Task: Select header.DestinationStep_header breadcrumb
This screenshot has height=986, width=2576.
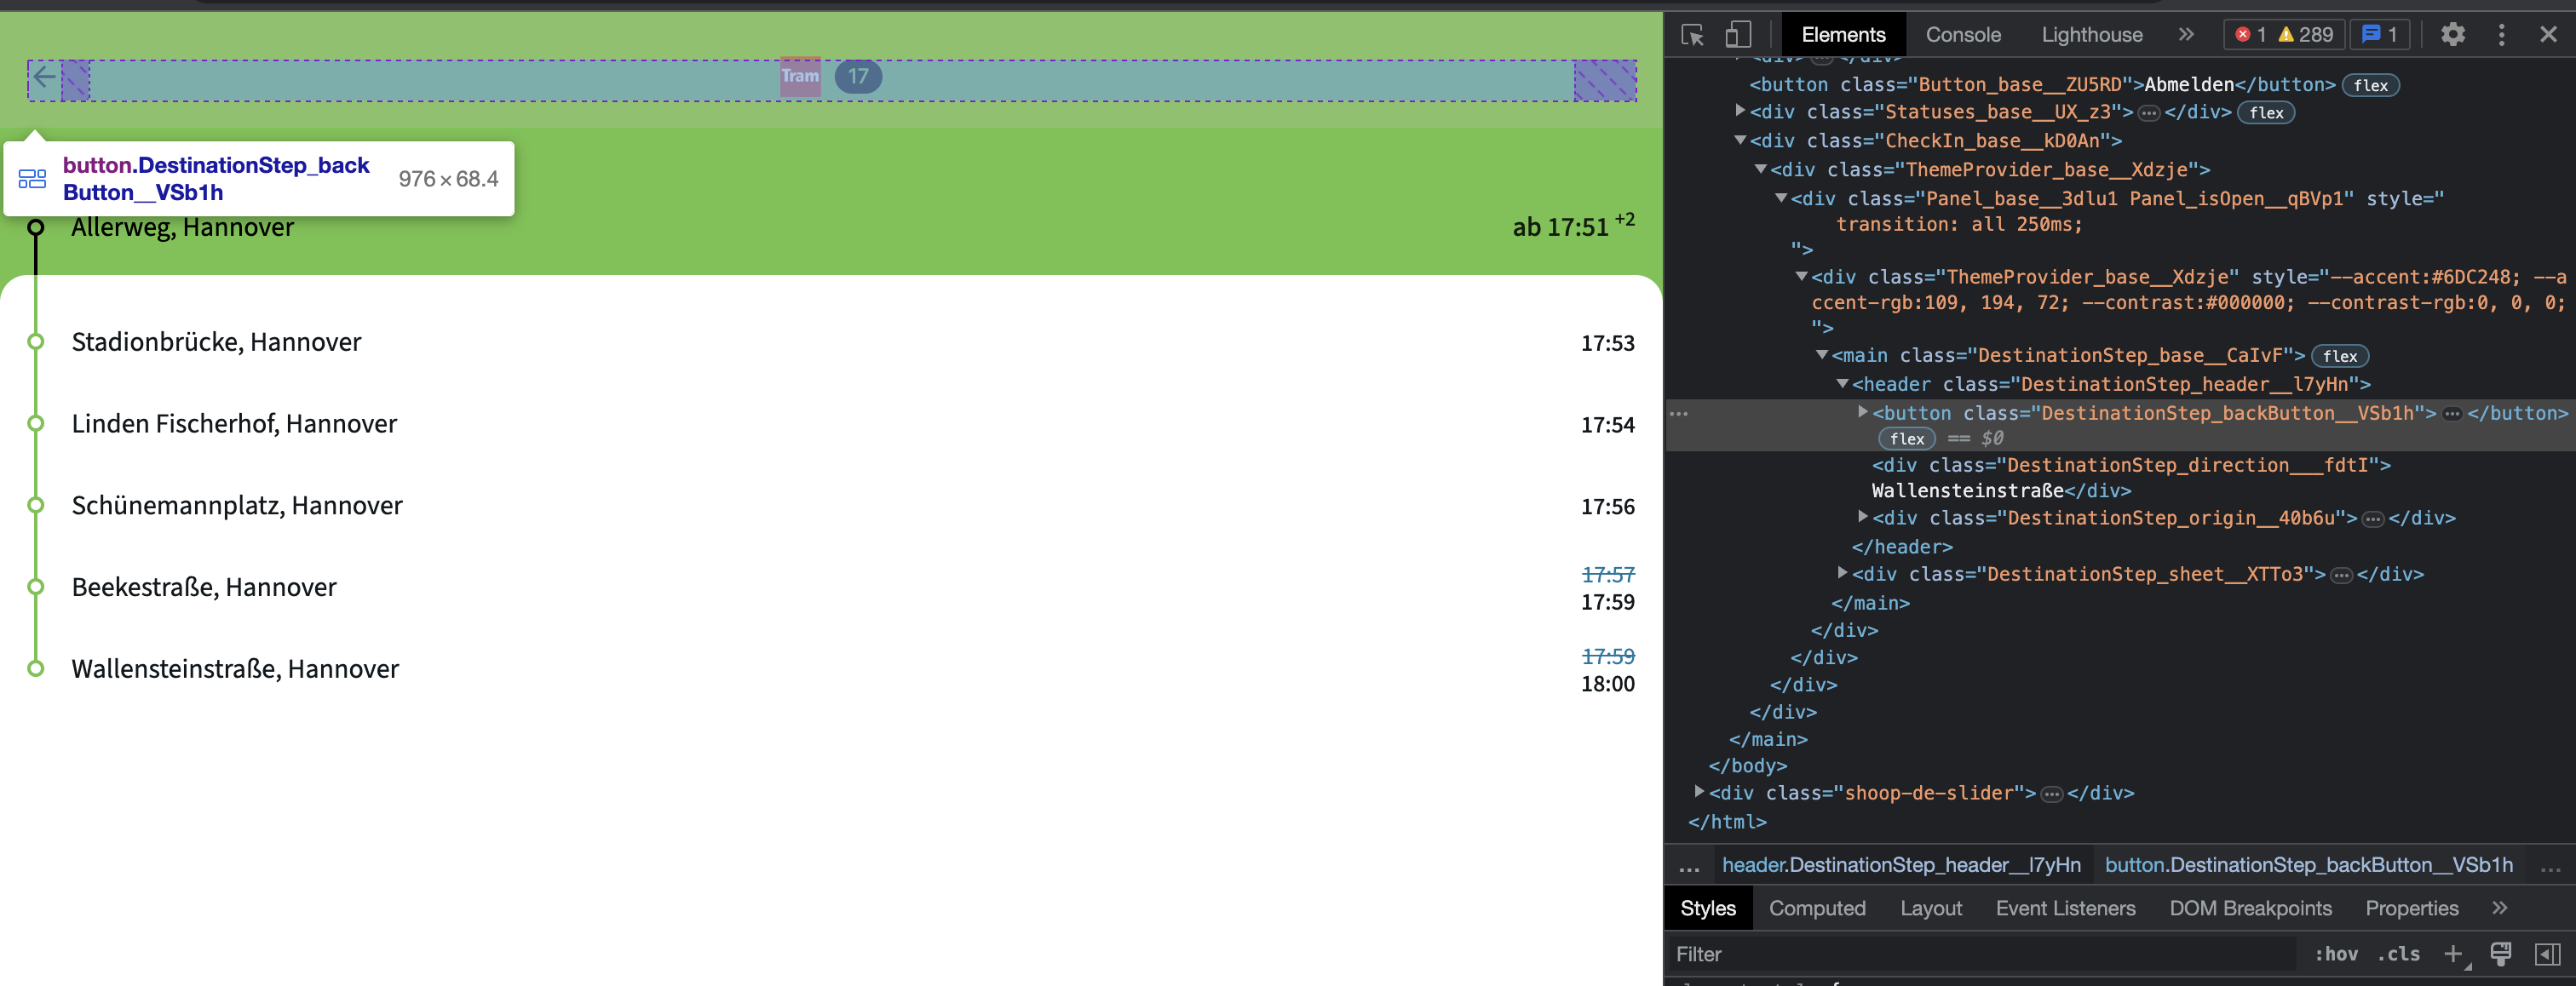Action: (1900, 865)
